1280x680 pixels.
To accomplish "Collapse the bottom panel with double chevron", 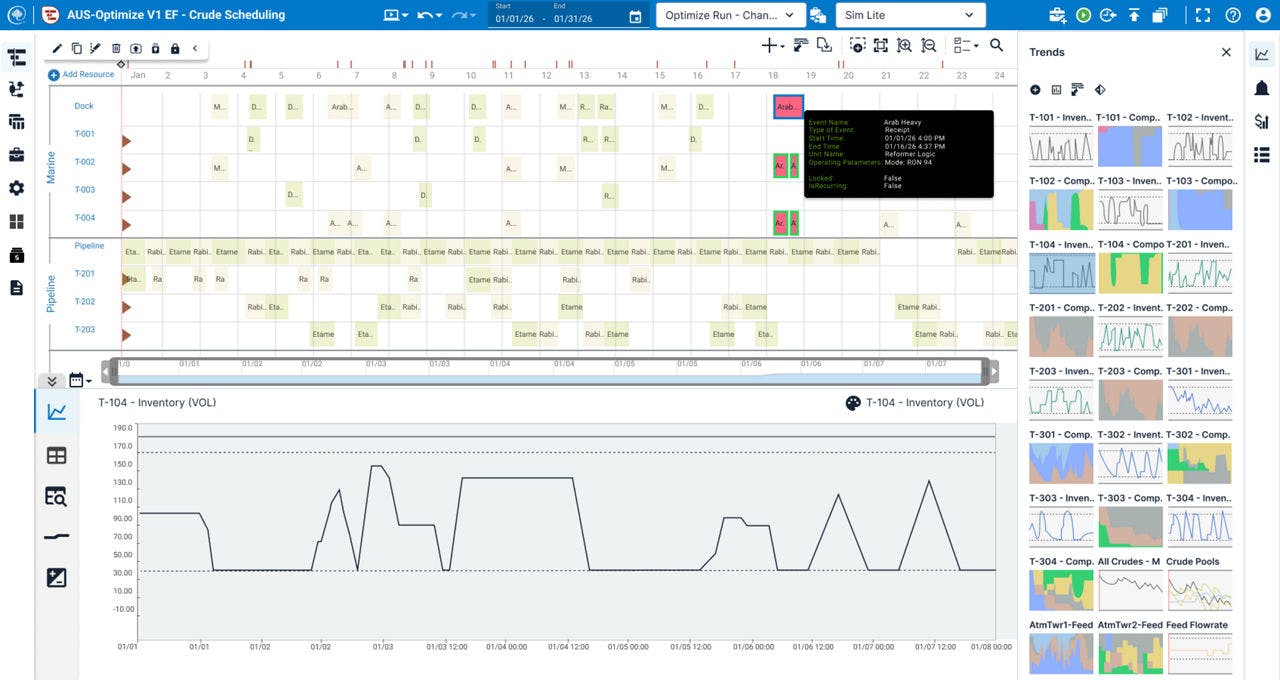I will 52,381.
